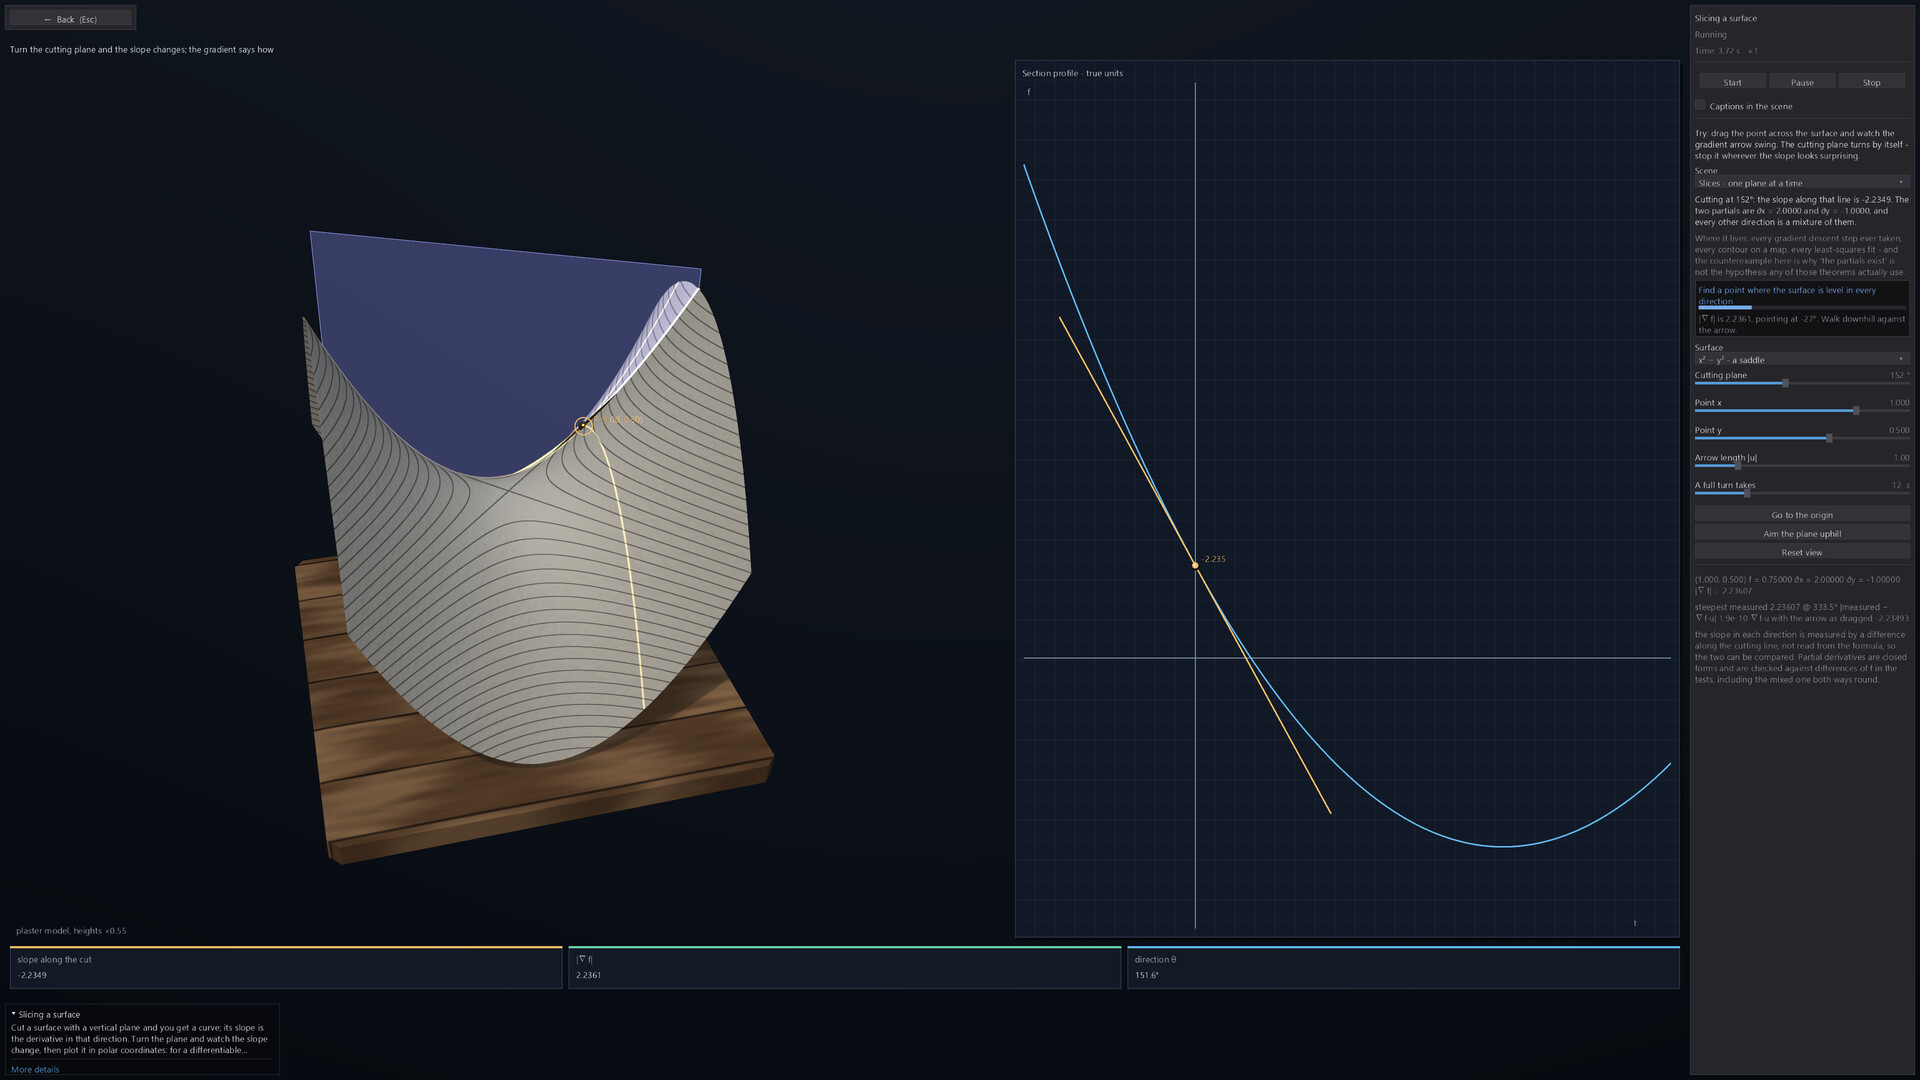Image resolution: width=1920 pixels, height=1080 pixels.
Task: Go back using the Back (Esc) button
Action: click(70, 19)
